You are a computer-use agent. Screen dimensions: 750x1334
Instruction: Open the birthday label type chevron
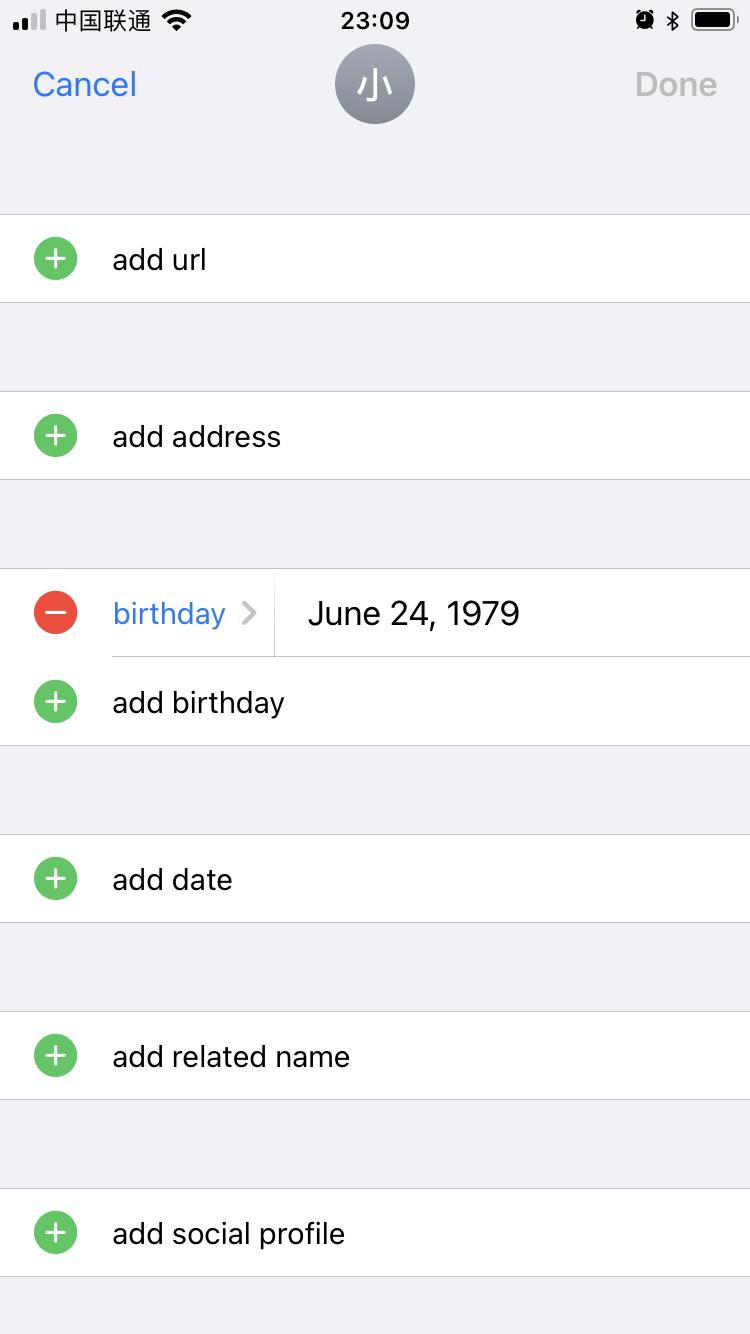[249, 613]
